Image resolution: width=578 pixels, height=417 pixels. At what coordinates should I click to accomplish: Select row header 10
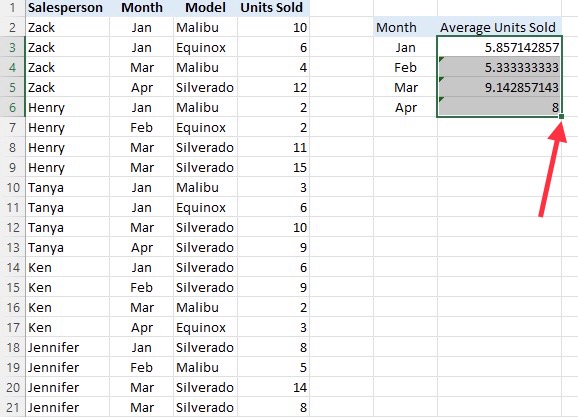point(13,187)
